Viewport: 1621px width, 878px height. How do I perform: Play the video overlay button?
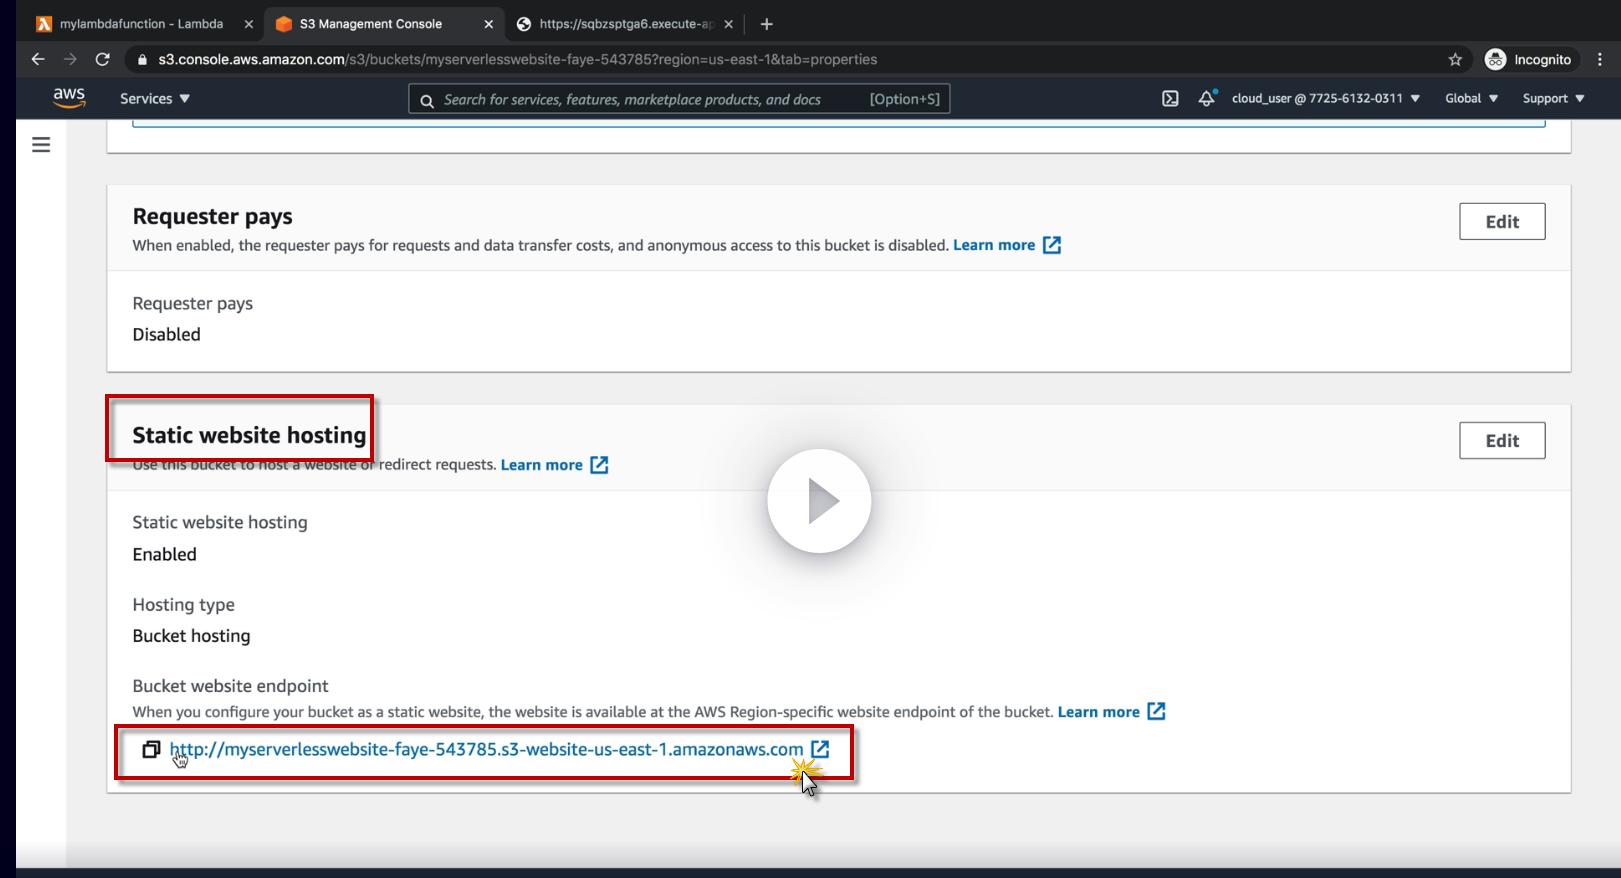click(x=819, y=501)
